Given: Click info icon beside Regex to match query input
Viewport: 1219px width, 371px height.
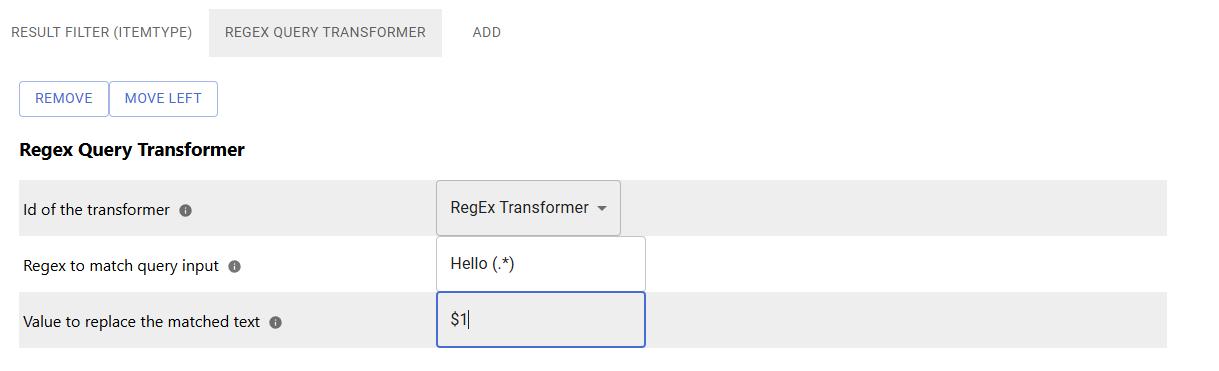Looking at the screenshot, I should [235, 267].
